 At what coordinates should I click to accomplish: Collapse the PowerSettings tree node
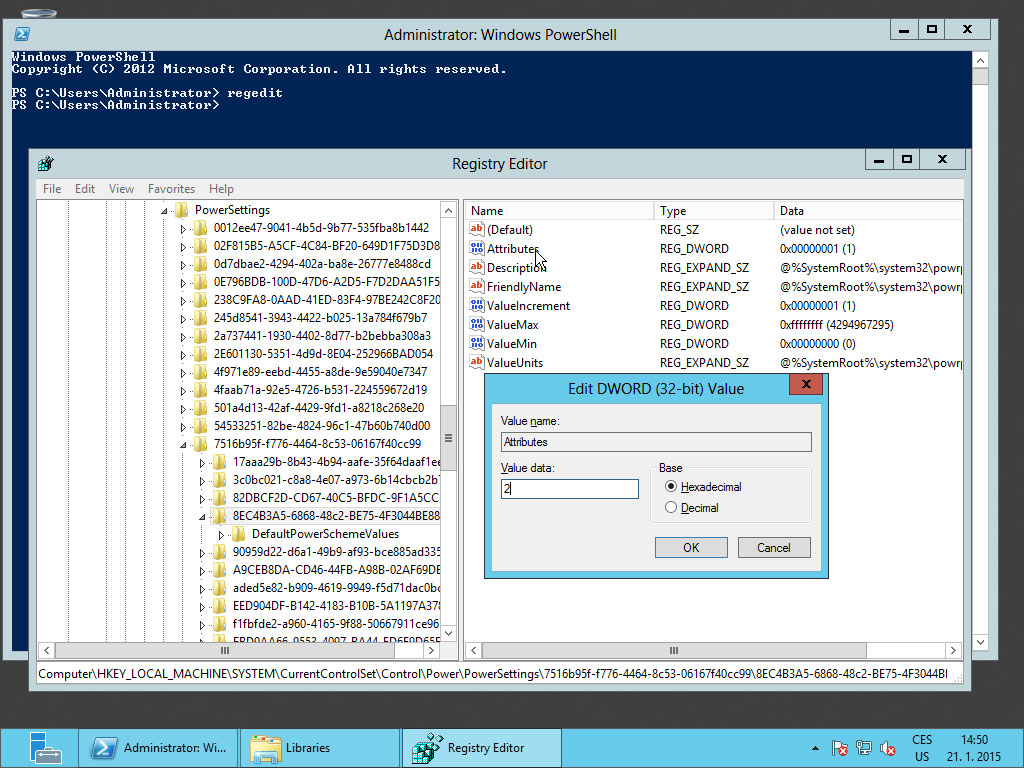click(x=164, y=211)
